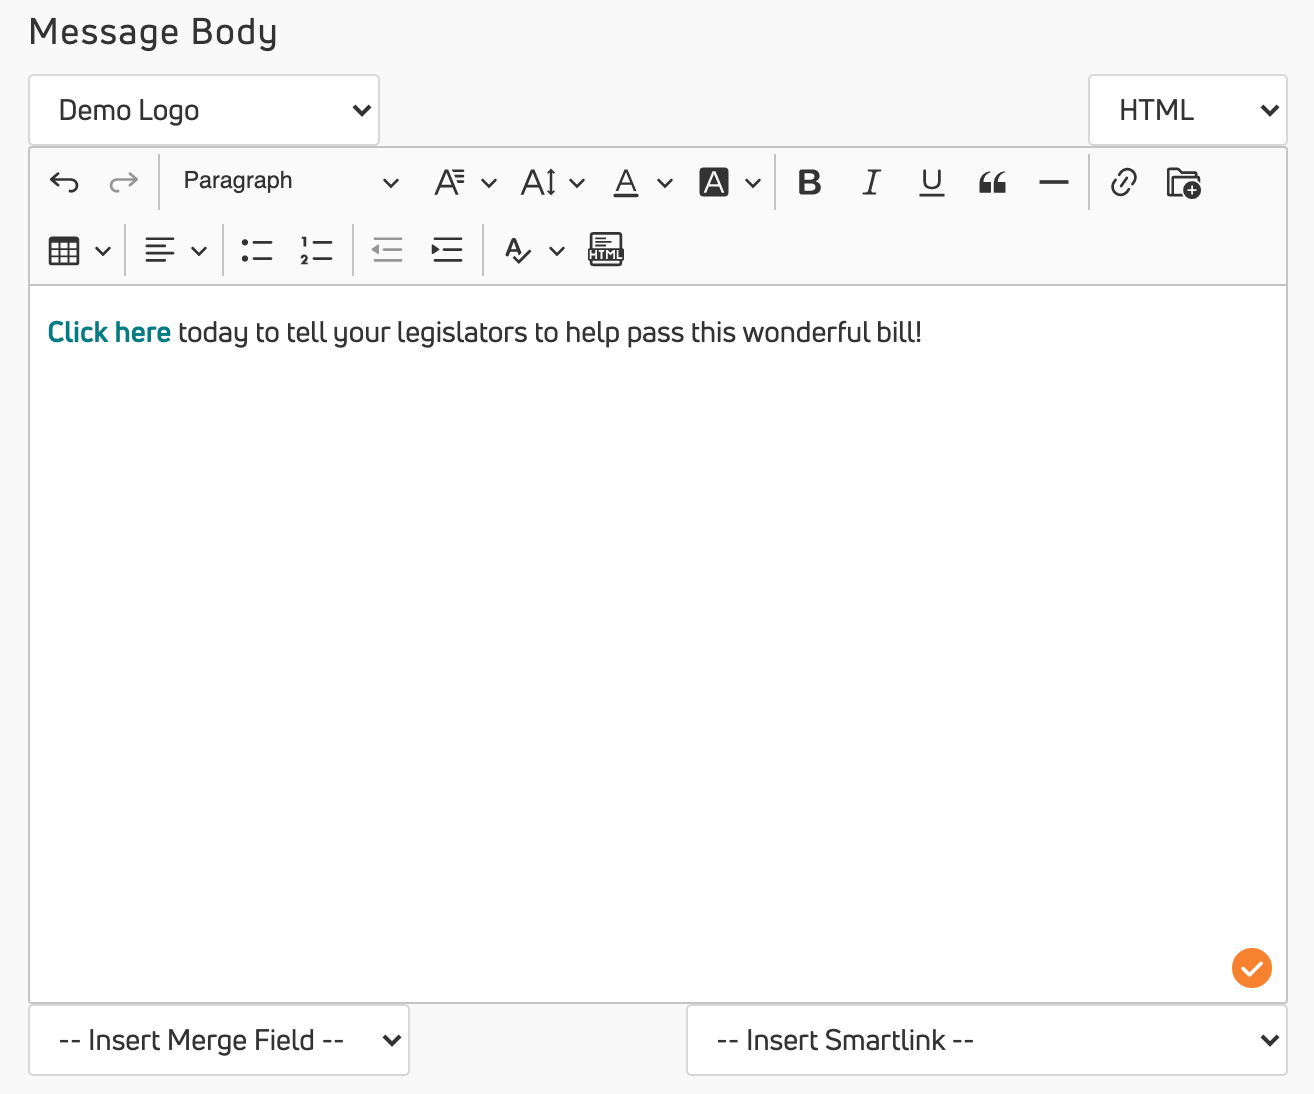The image size is (1314, 1094).
Task: Open the HTML format selector
Action: pos(1187,110)
